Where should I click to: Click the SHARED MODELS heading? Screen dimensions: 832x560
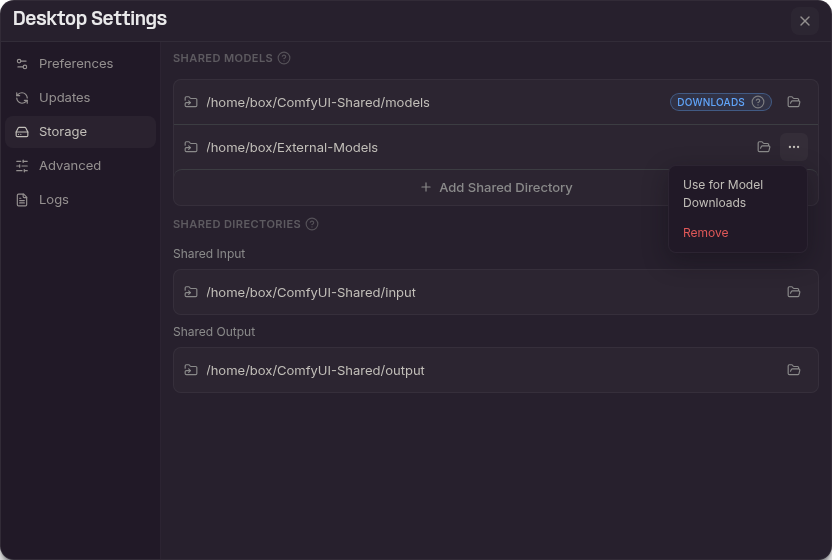(x=223, y=58)
